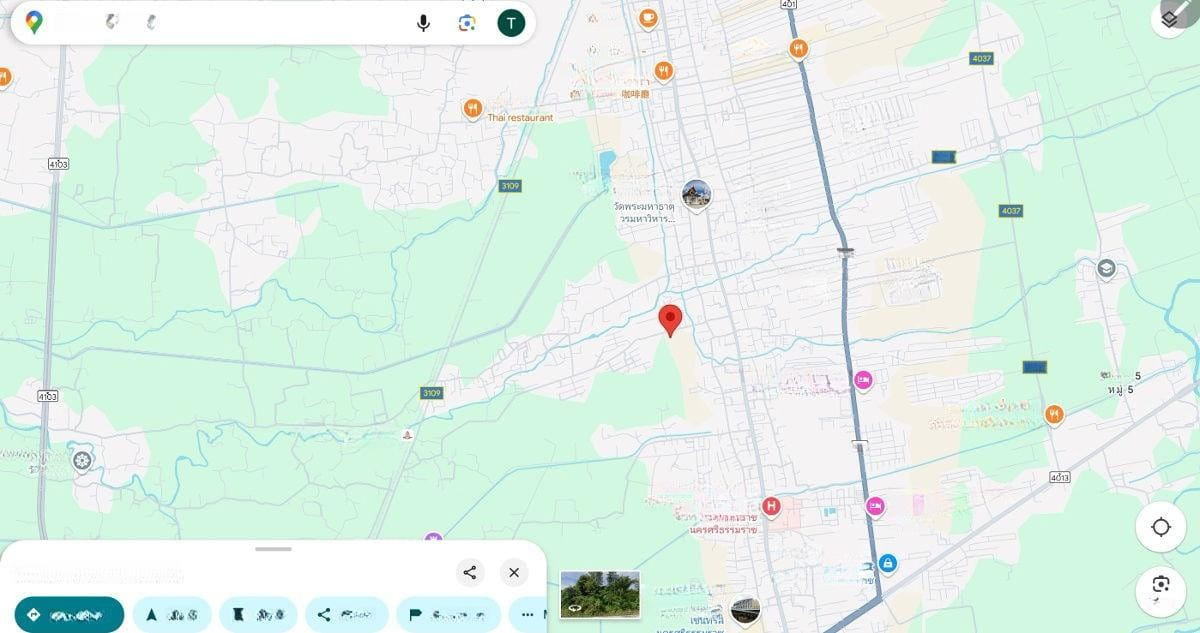The image size is (1200, 633).
Task: Open the account profile avatar 'T'
Action: [511, 23]
